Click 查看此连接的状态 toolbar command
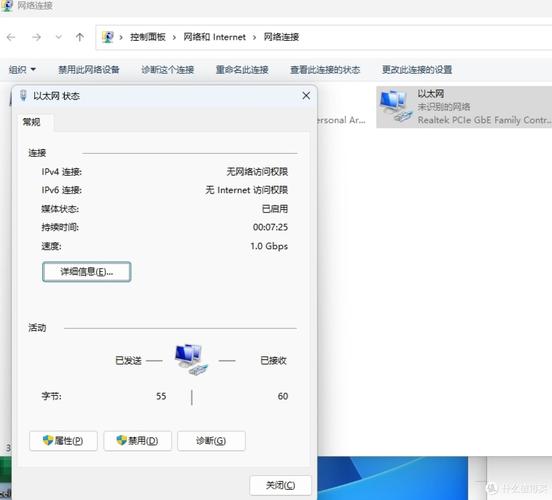Viewport: 552px width, 500px height. (325, 70)
